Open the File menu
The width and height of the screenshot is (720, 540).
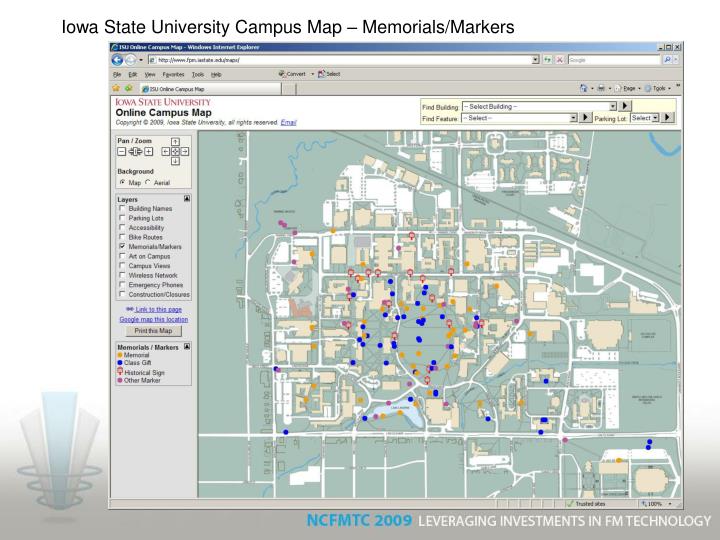tap(117, 74)
